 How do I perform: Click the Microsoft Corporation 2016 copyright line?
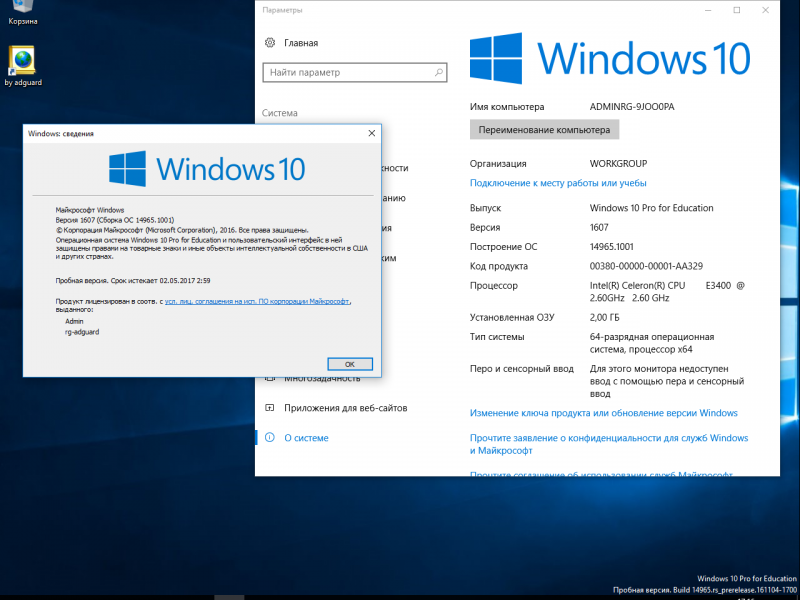[x=182, y=230]
